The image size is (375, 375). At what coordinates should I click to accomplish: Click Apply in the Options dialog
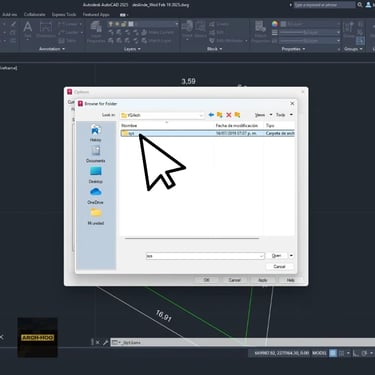263,280
